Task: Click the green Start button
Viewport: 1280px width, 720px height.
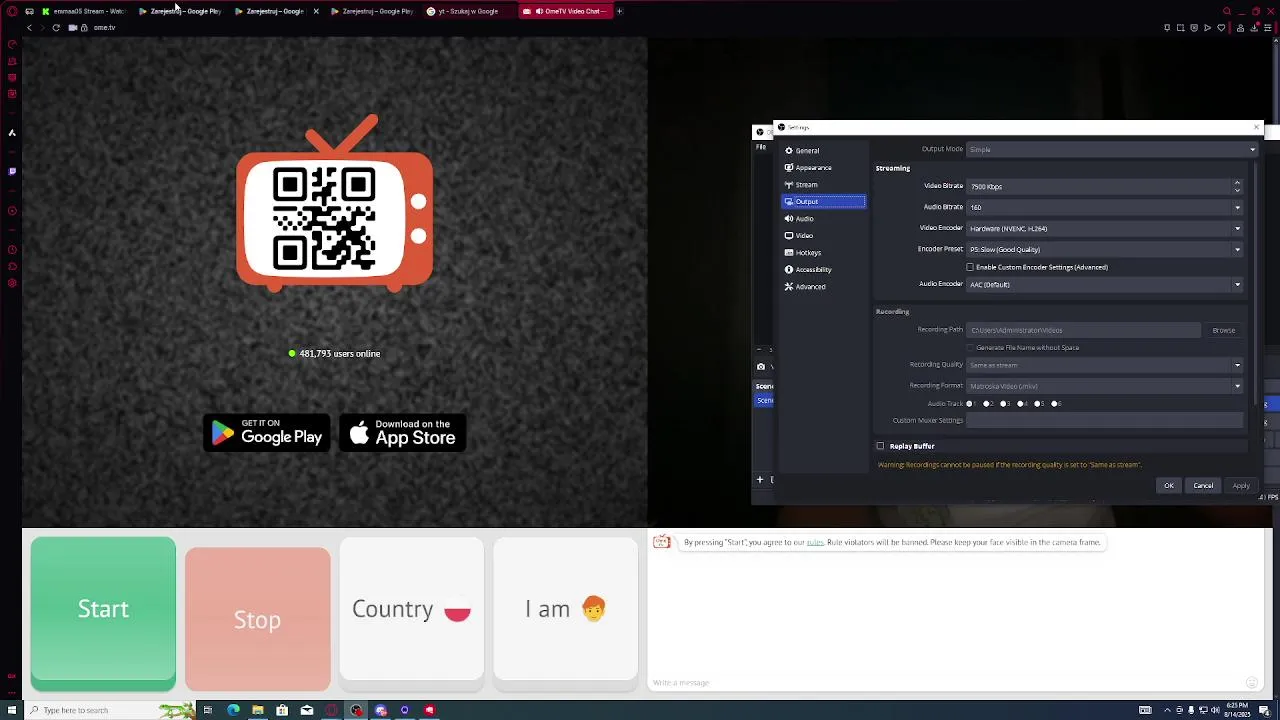Action: (103, 613)
